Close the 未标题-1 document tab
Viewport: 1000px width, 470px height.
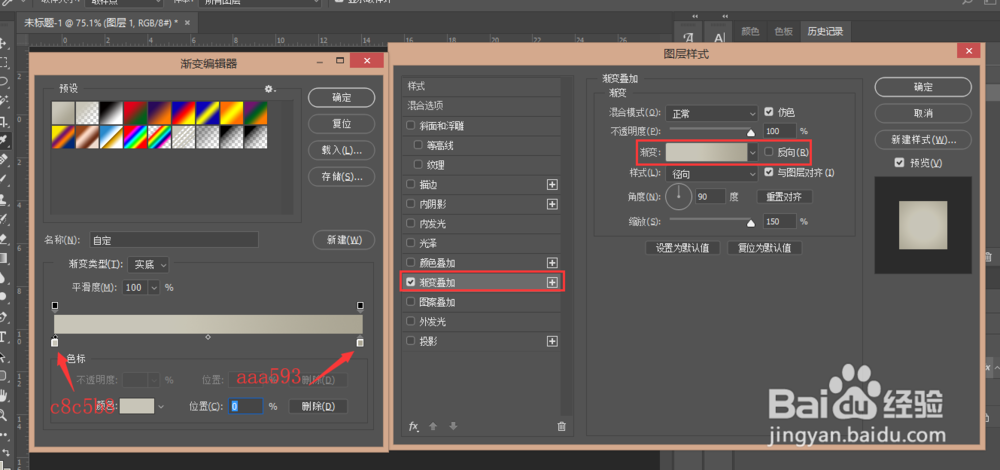pyautogui.click(x=187, y=23)
